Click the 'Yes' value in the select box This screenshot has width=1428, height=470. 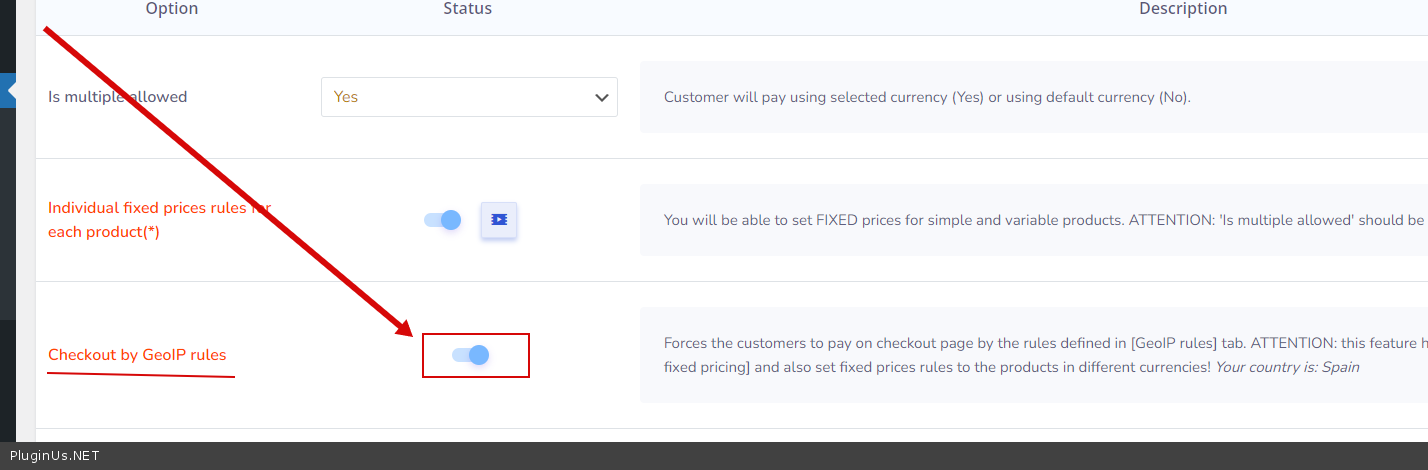coord(346,97)
